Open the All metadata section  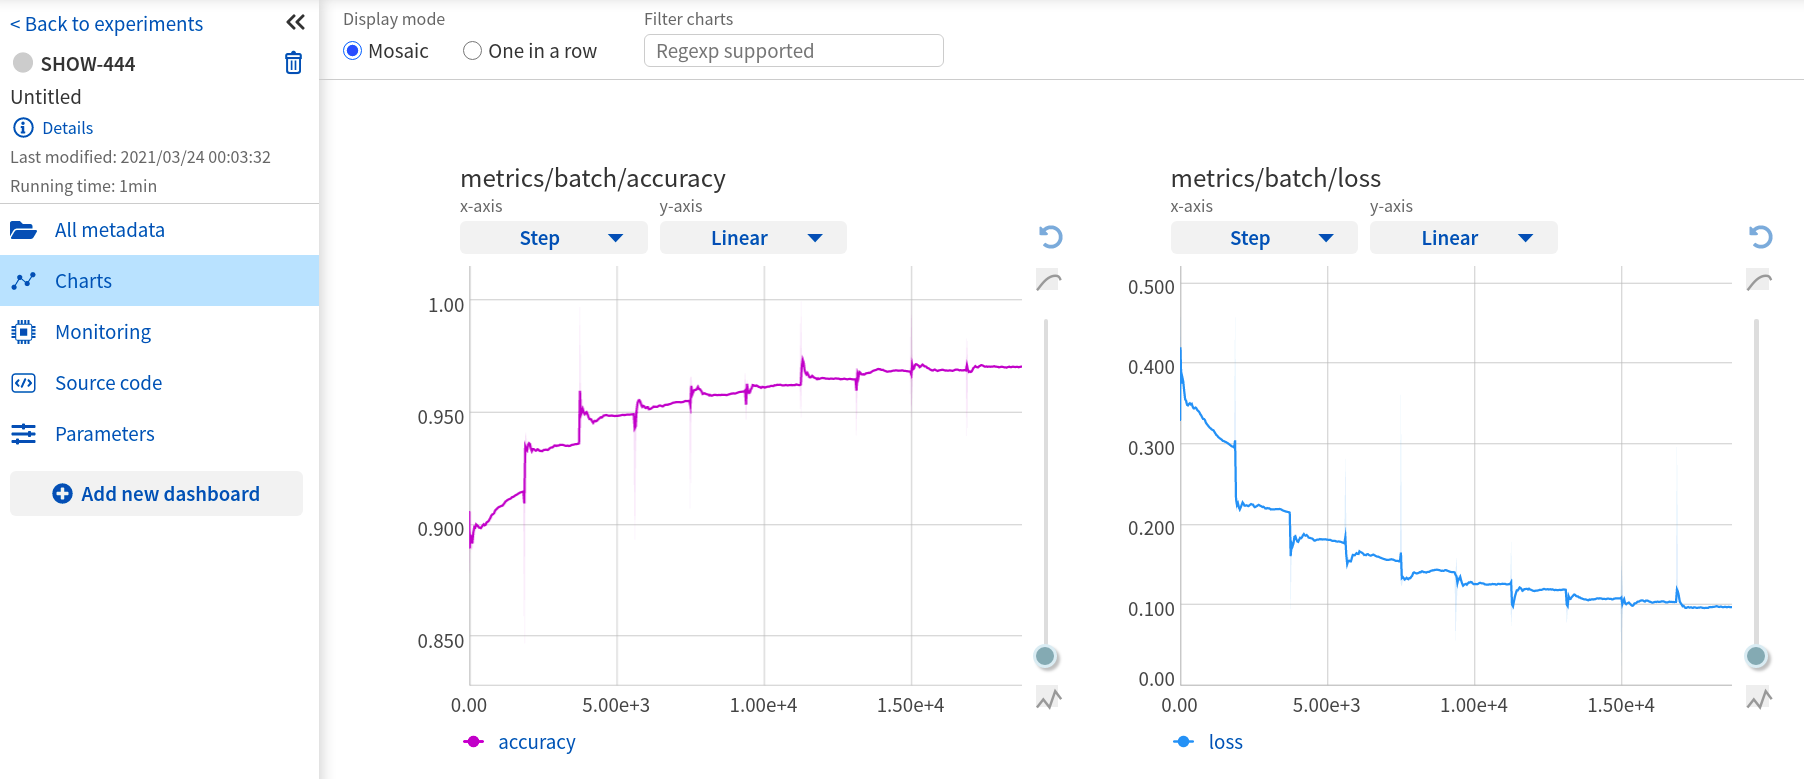pyautogui.click(x=109, y=230)
